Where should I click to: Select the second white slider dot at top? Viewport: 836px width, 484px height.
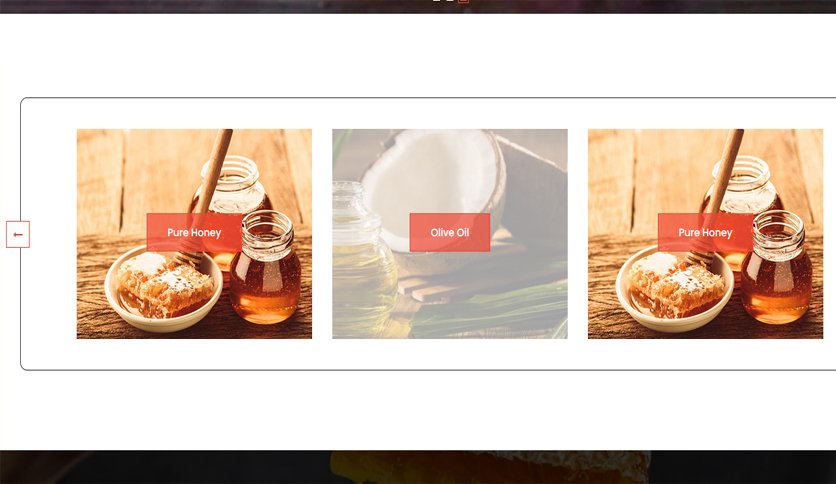[x=450, y=1]
